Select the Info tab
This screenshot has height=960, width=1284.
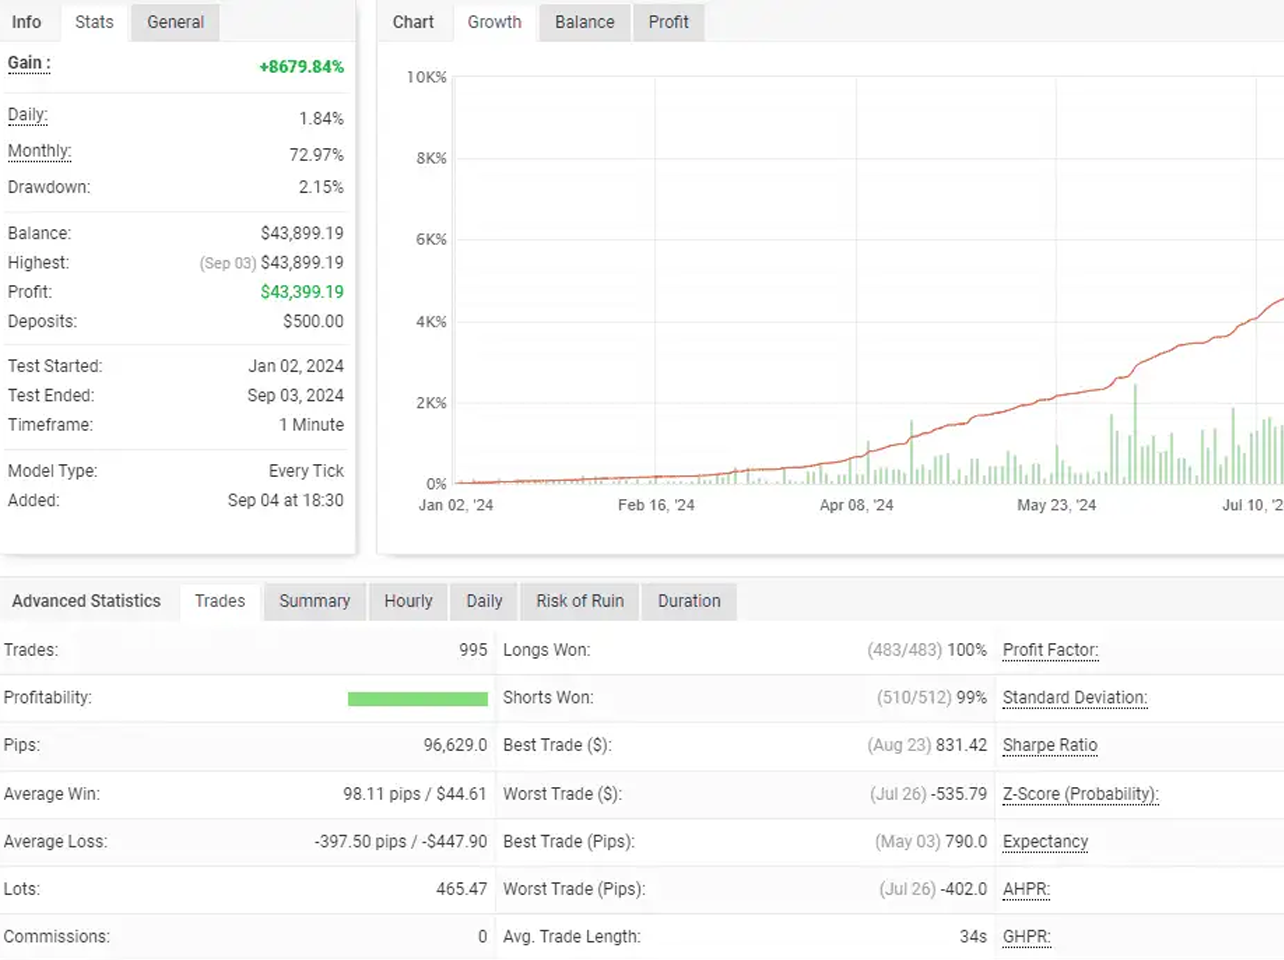(x=27, y=22)
